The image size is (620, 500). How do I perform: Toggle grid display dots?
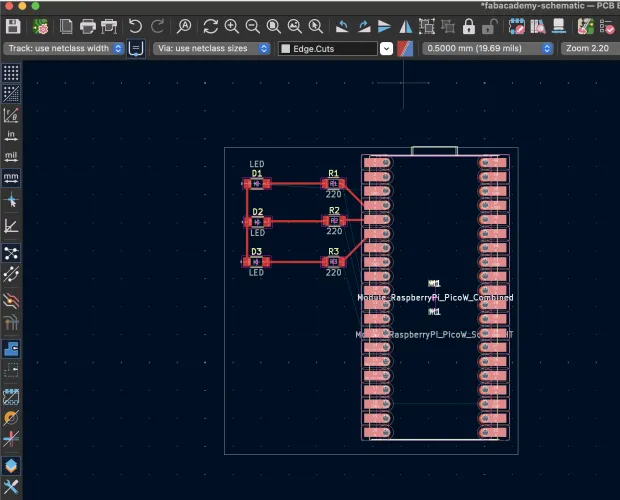pos(11,73)
